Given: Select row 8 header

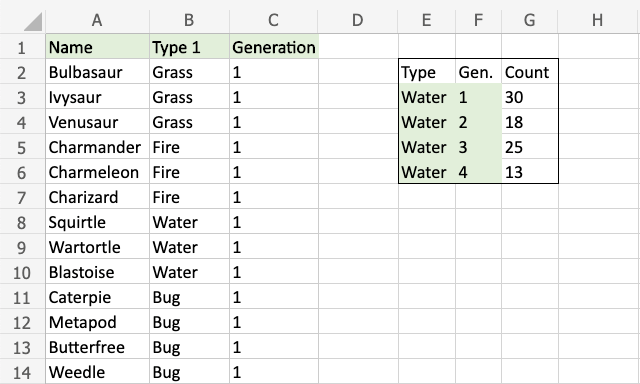Looking at the screenshot, I should click(22, 223).
